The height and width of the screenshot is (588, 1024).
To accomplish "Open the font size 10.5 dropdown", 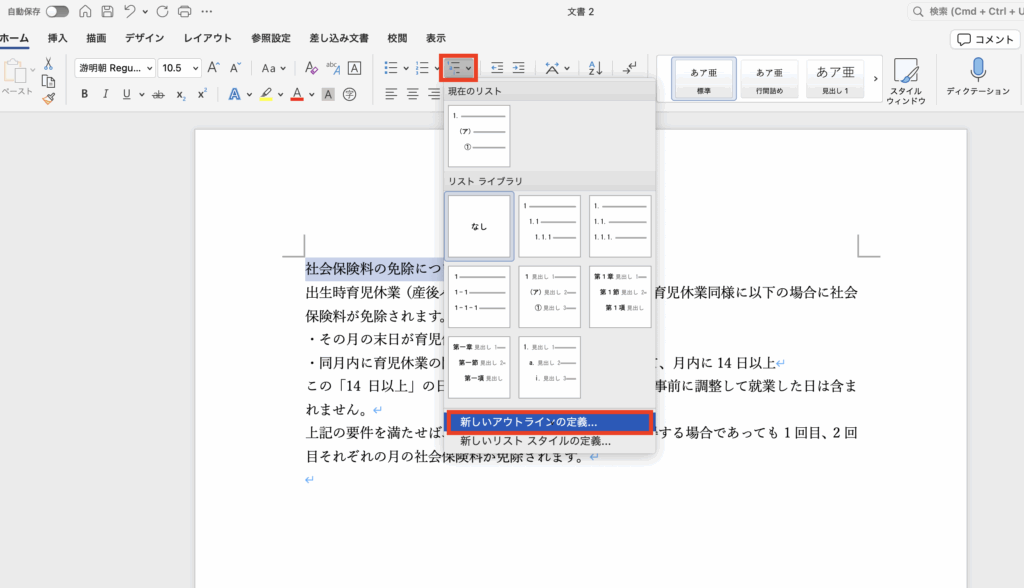I will (180, 68).
